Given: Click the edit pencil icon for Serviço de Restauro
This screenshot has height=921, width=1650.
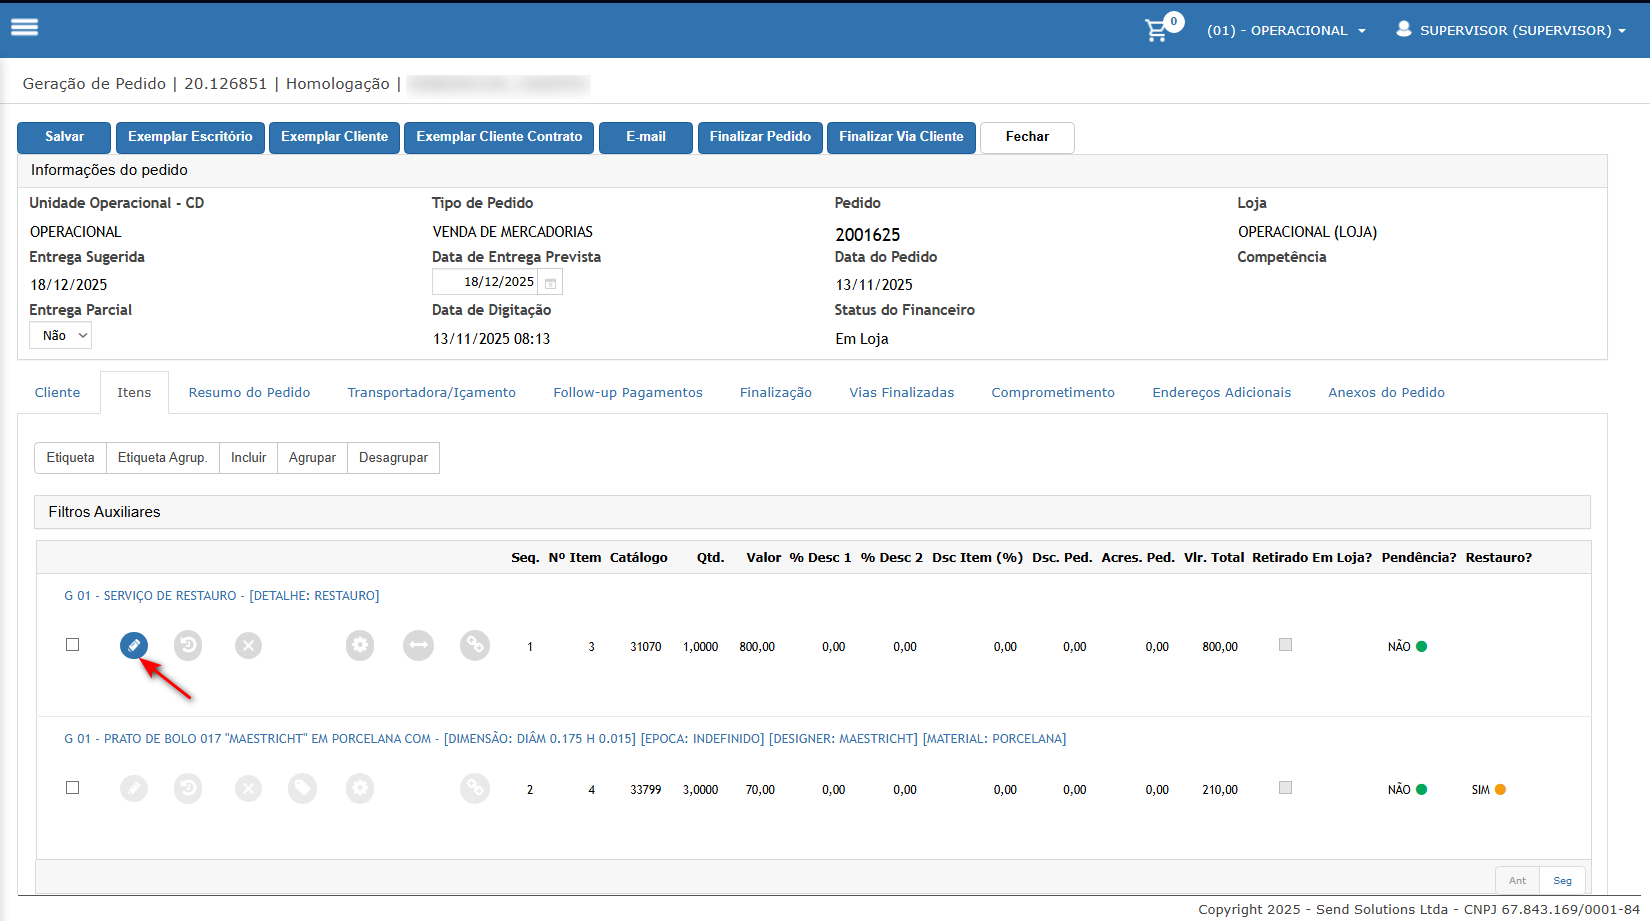Looking at the screenshot, I should point(134,646).
